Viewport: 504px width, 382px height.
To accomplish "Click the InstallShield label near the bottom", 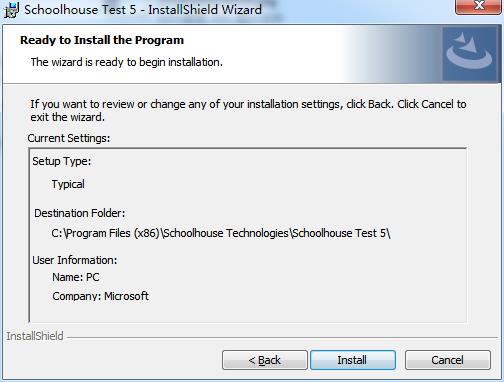I will click(35, 336).
